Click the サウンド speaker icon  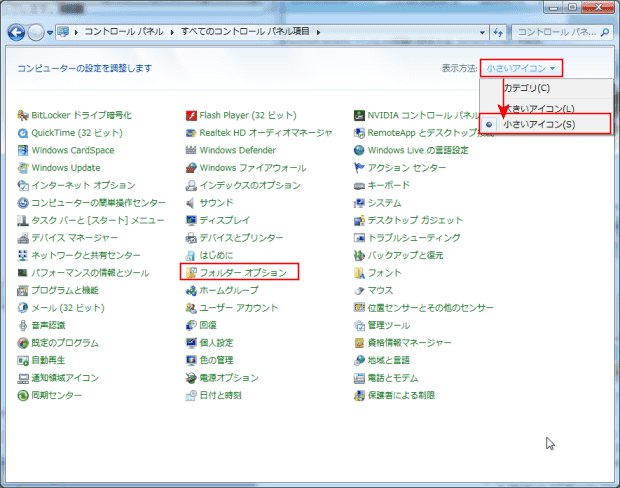tap(191, 203)
